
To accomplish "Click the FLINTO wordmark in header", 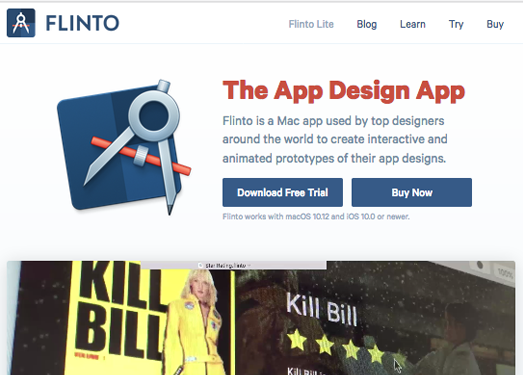I will coord(82,23).
